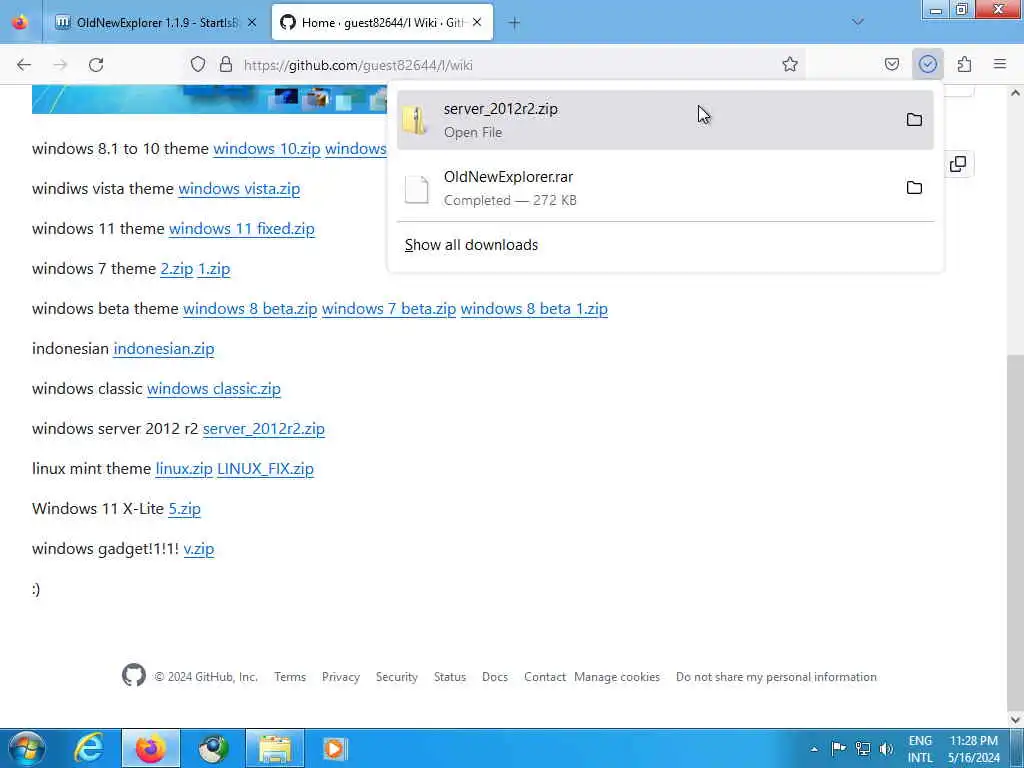Screen dimensions: 1024x768
Task: Open the globe browser taskbar icon
Action: pos(214,748)
